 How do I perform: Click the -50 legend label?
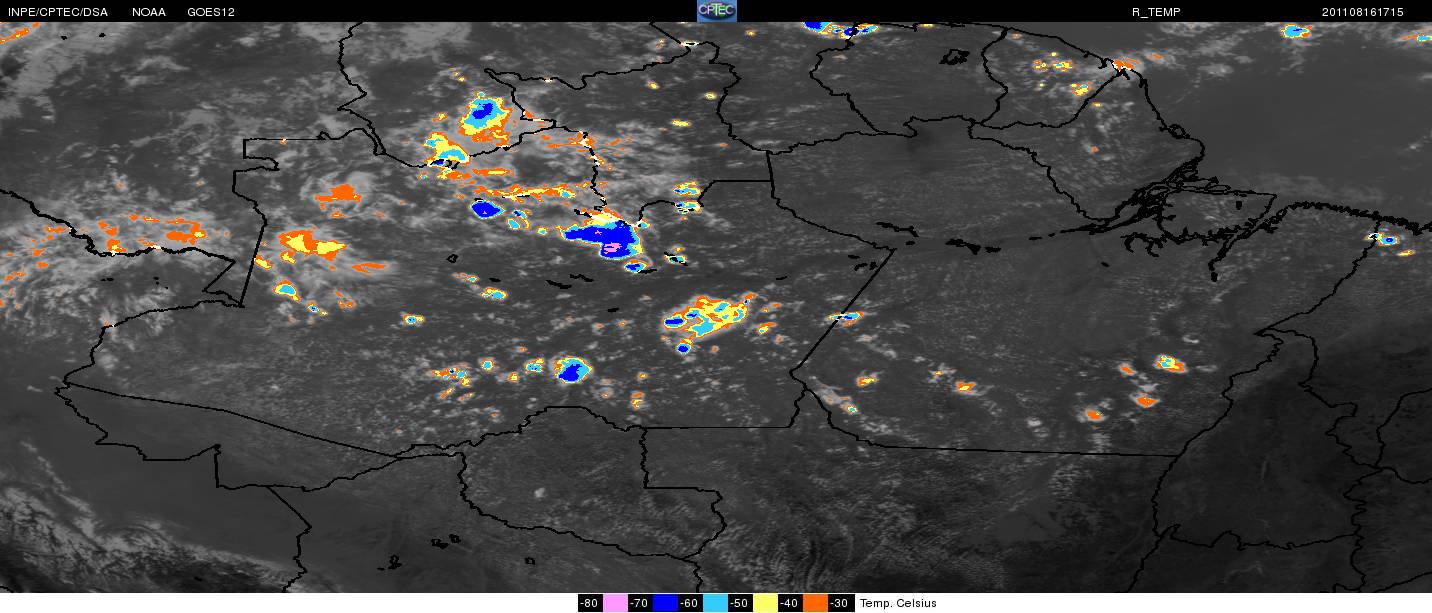point(739,603)
